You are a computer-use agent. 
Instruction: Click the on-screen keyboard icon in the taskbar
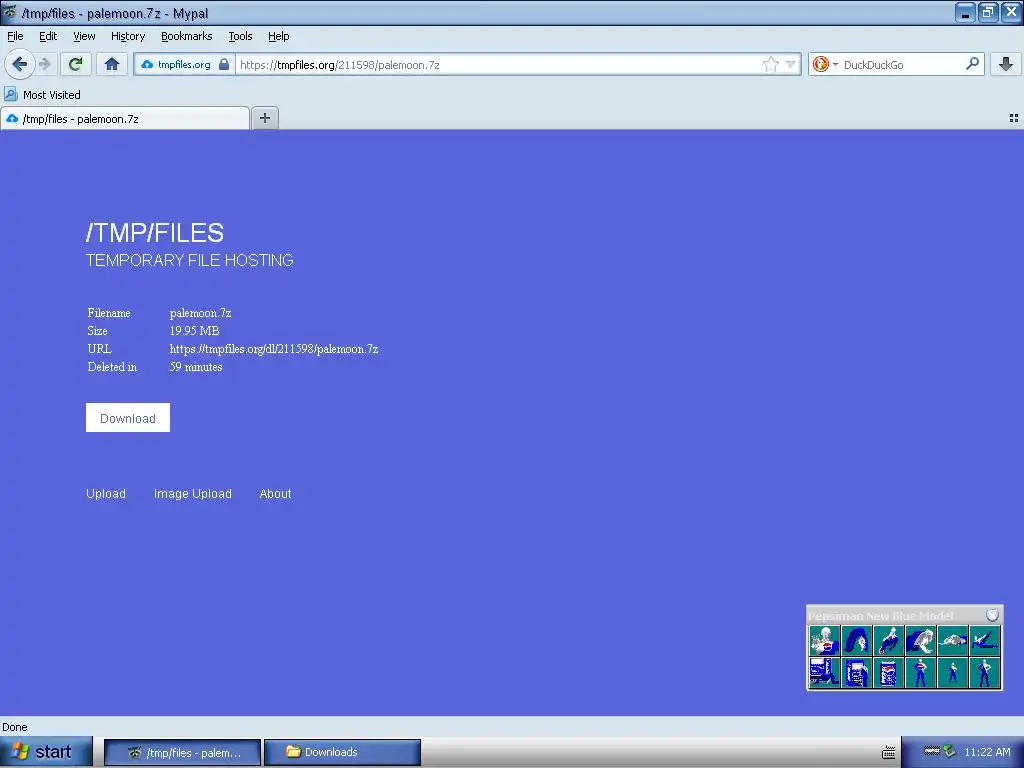point(888,752)
